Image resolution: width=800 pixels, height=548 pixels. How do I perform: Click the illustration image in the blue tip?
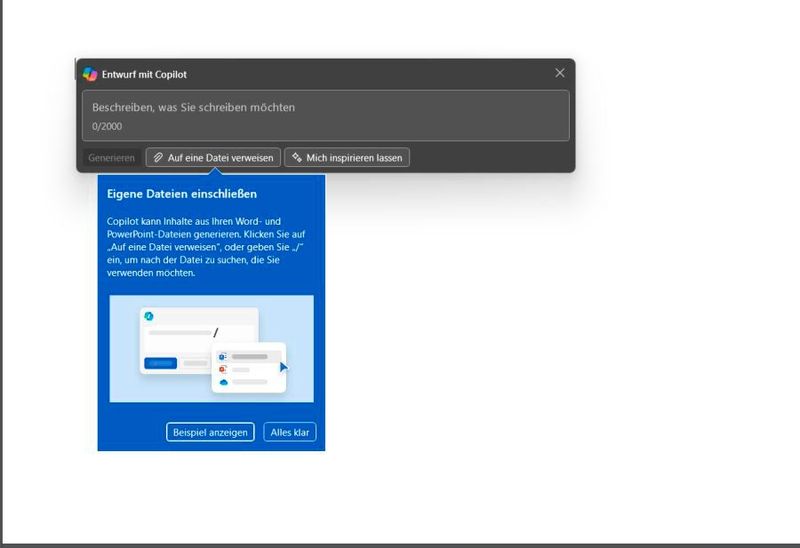point(212,348)
